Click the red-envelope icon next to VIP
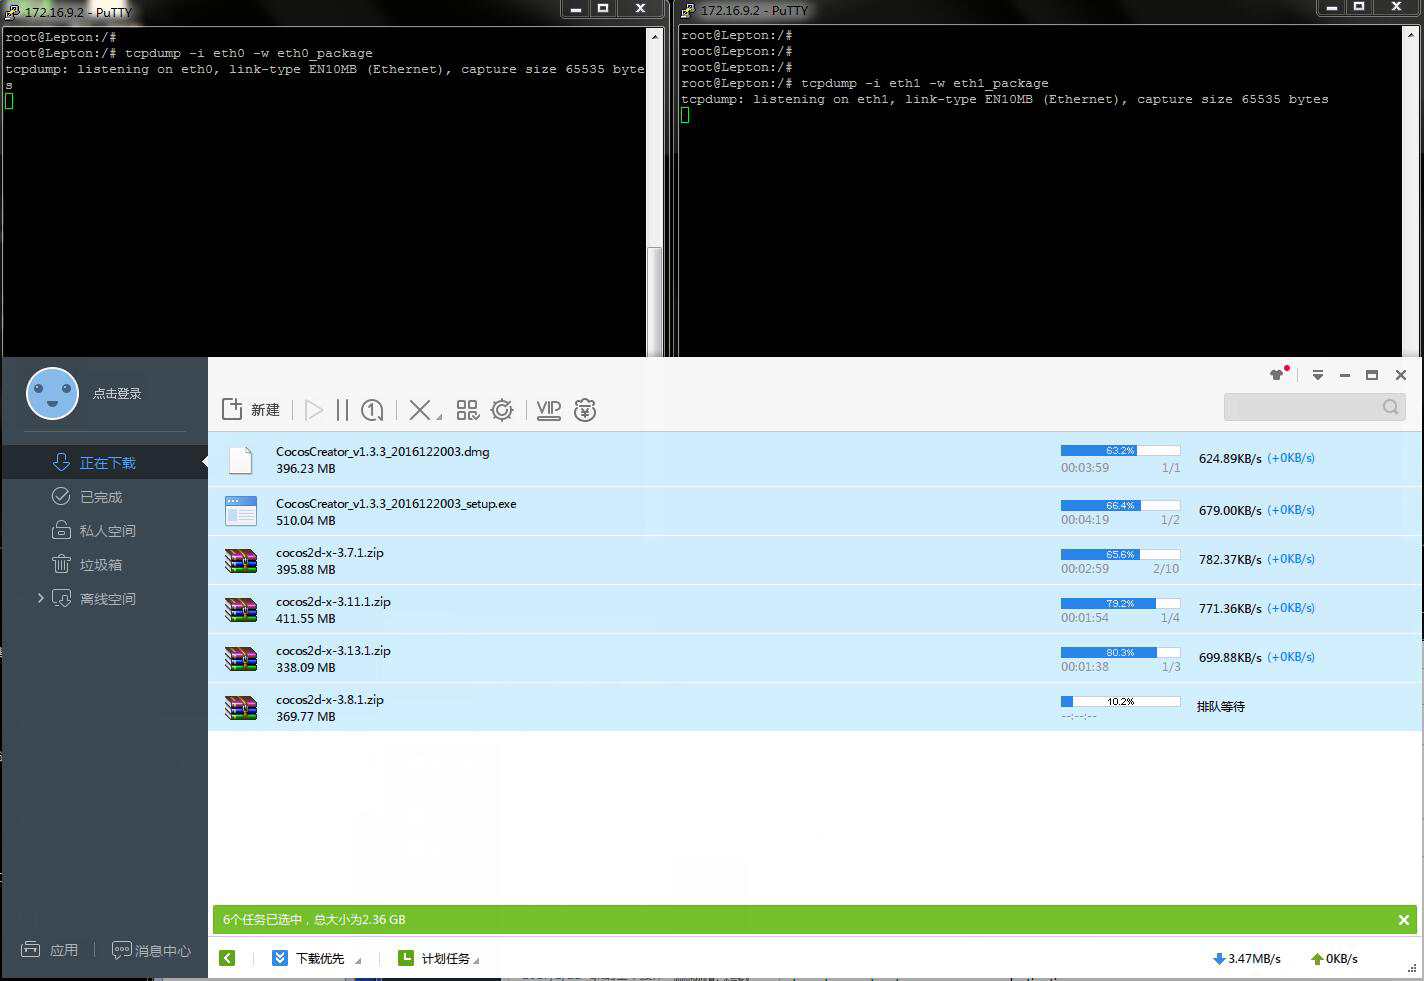Viewport: 1424px width, 981px height. 585,410
